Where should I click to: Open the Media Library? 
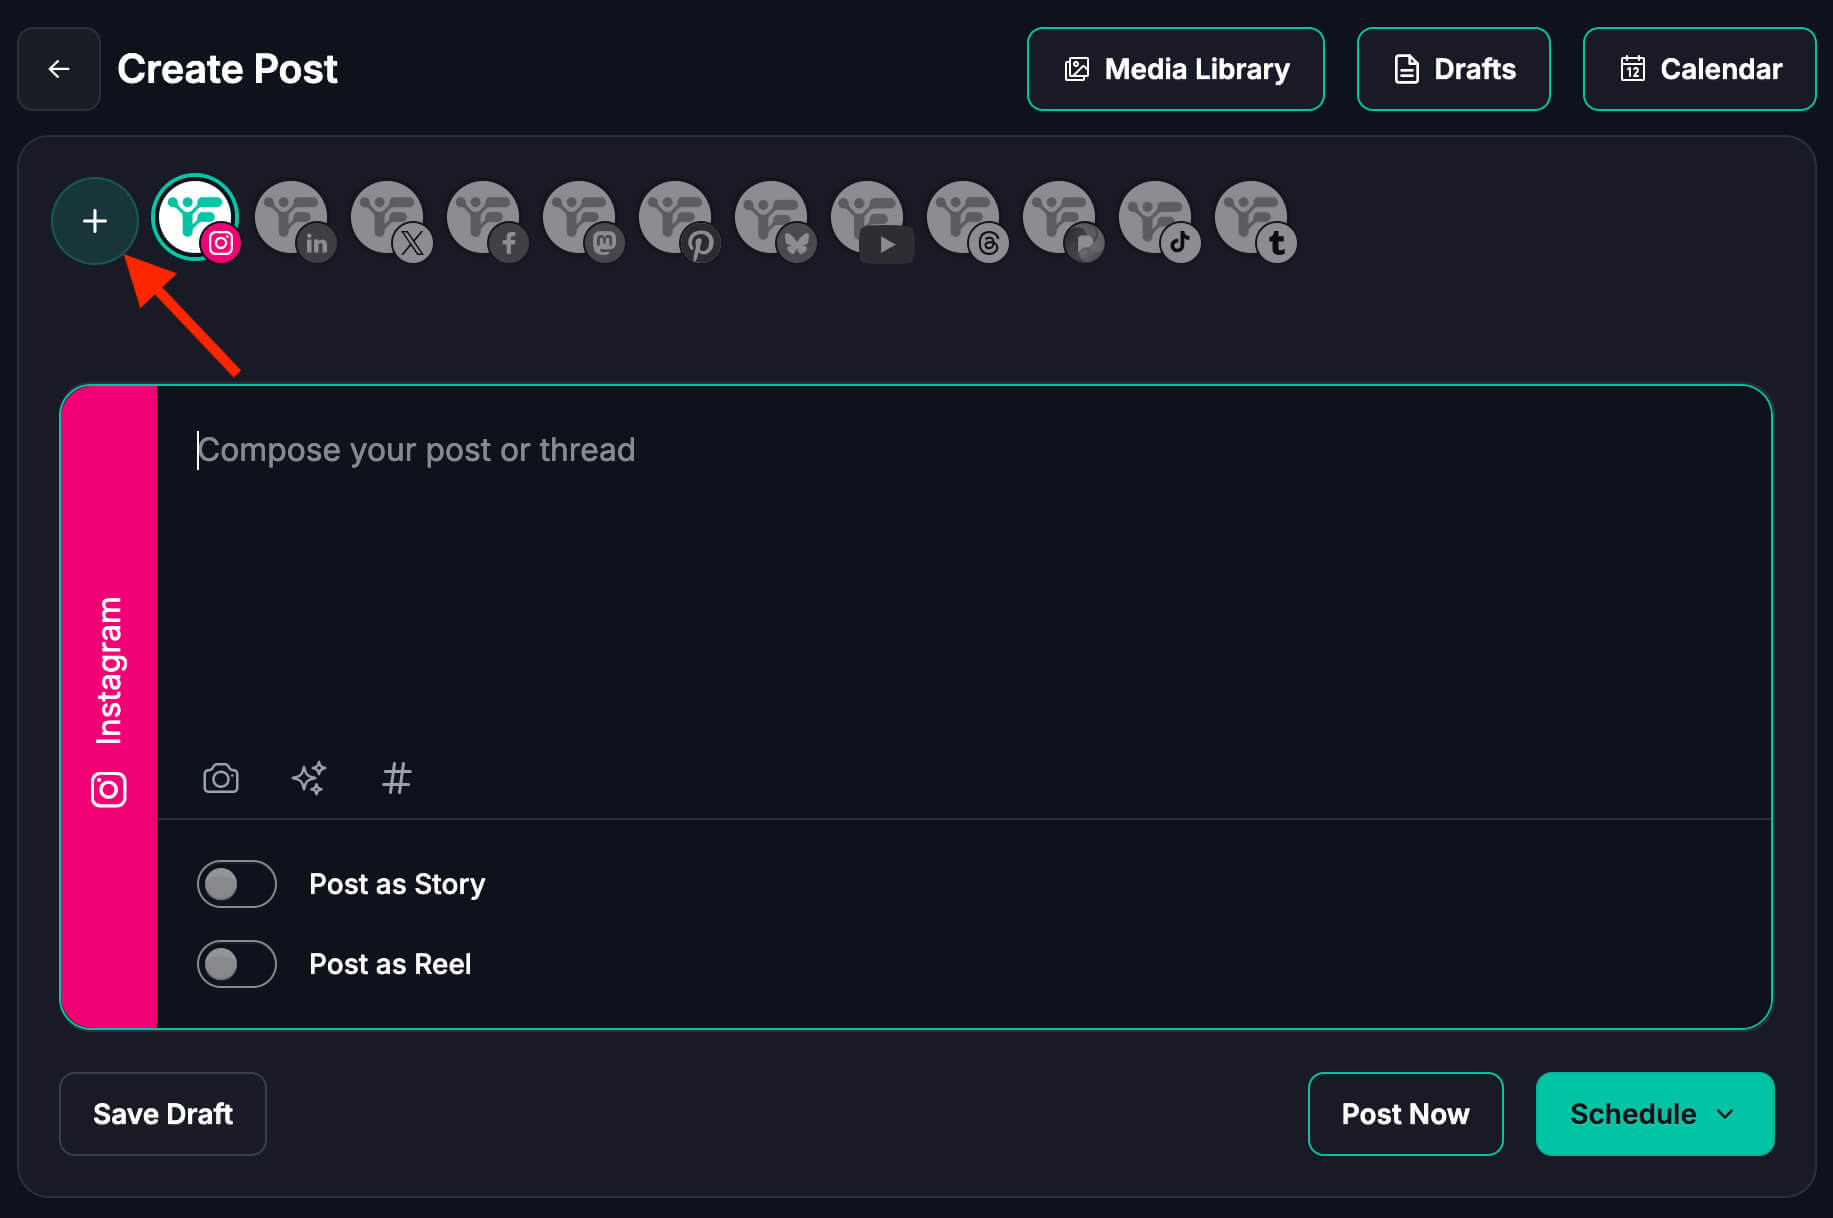[1175, 69]
